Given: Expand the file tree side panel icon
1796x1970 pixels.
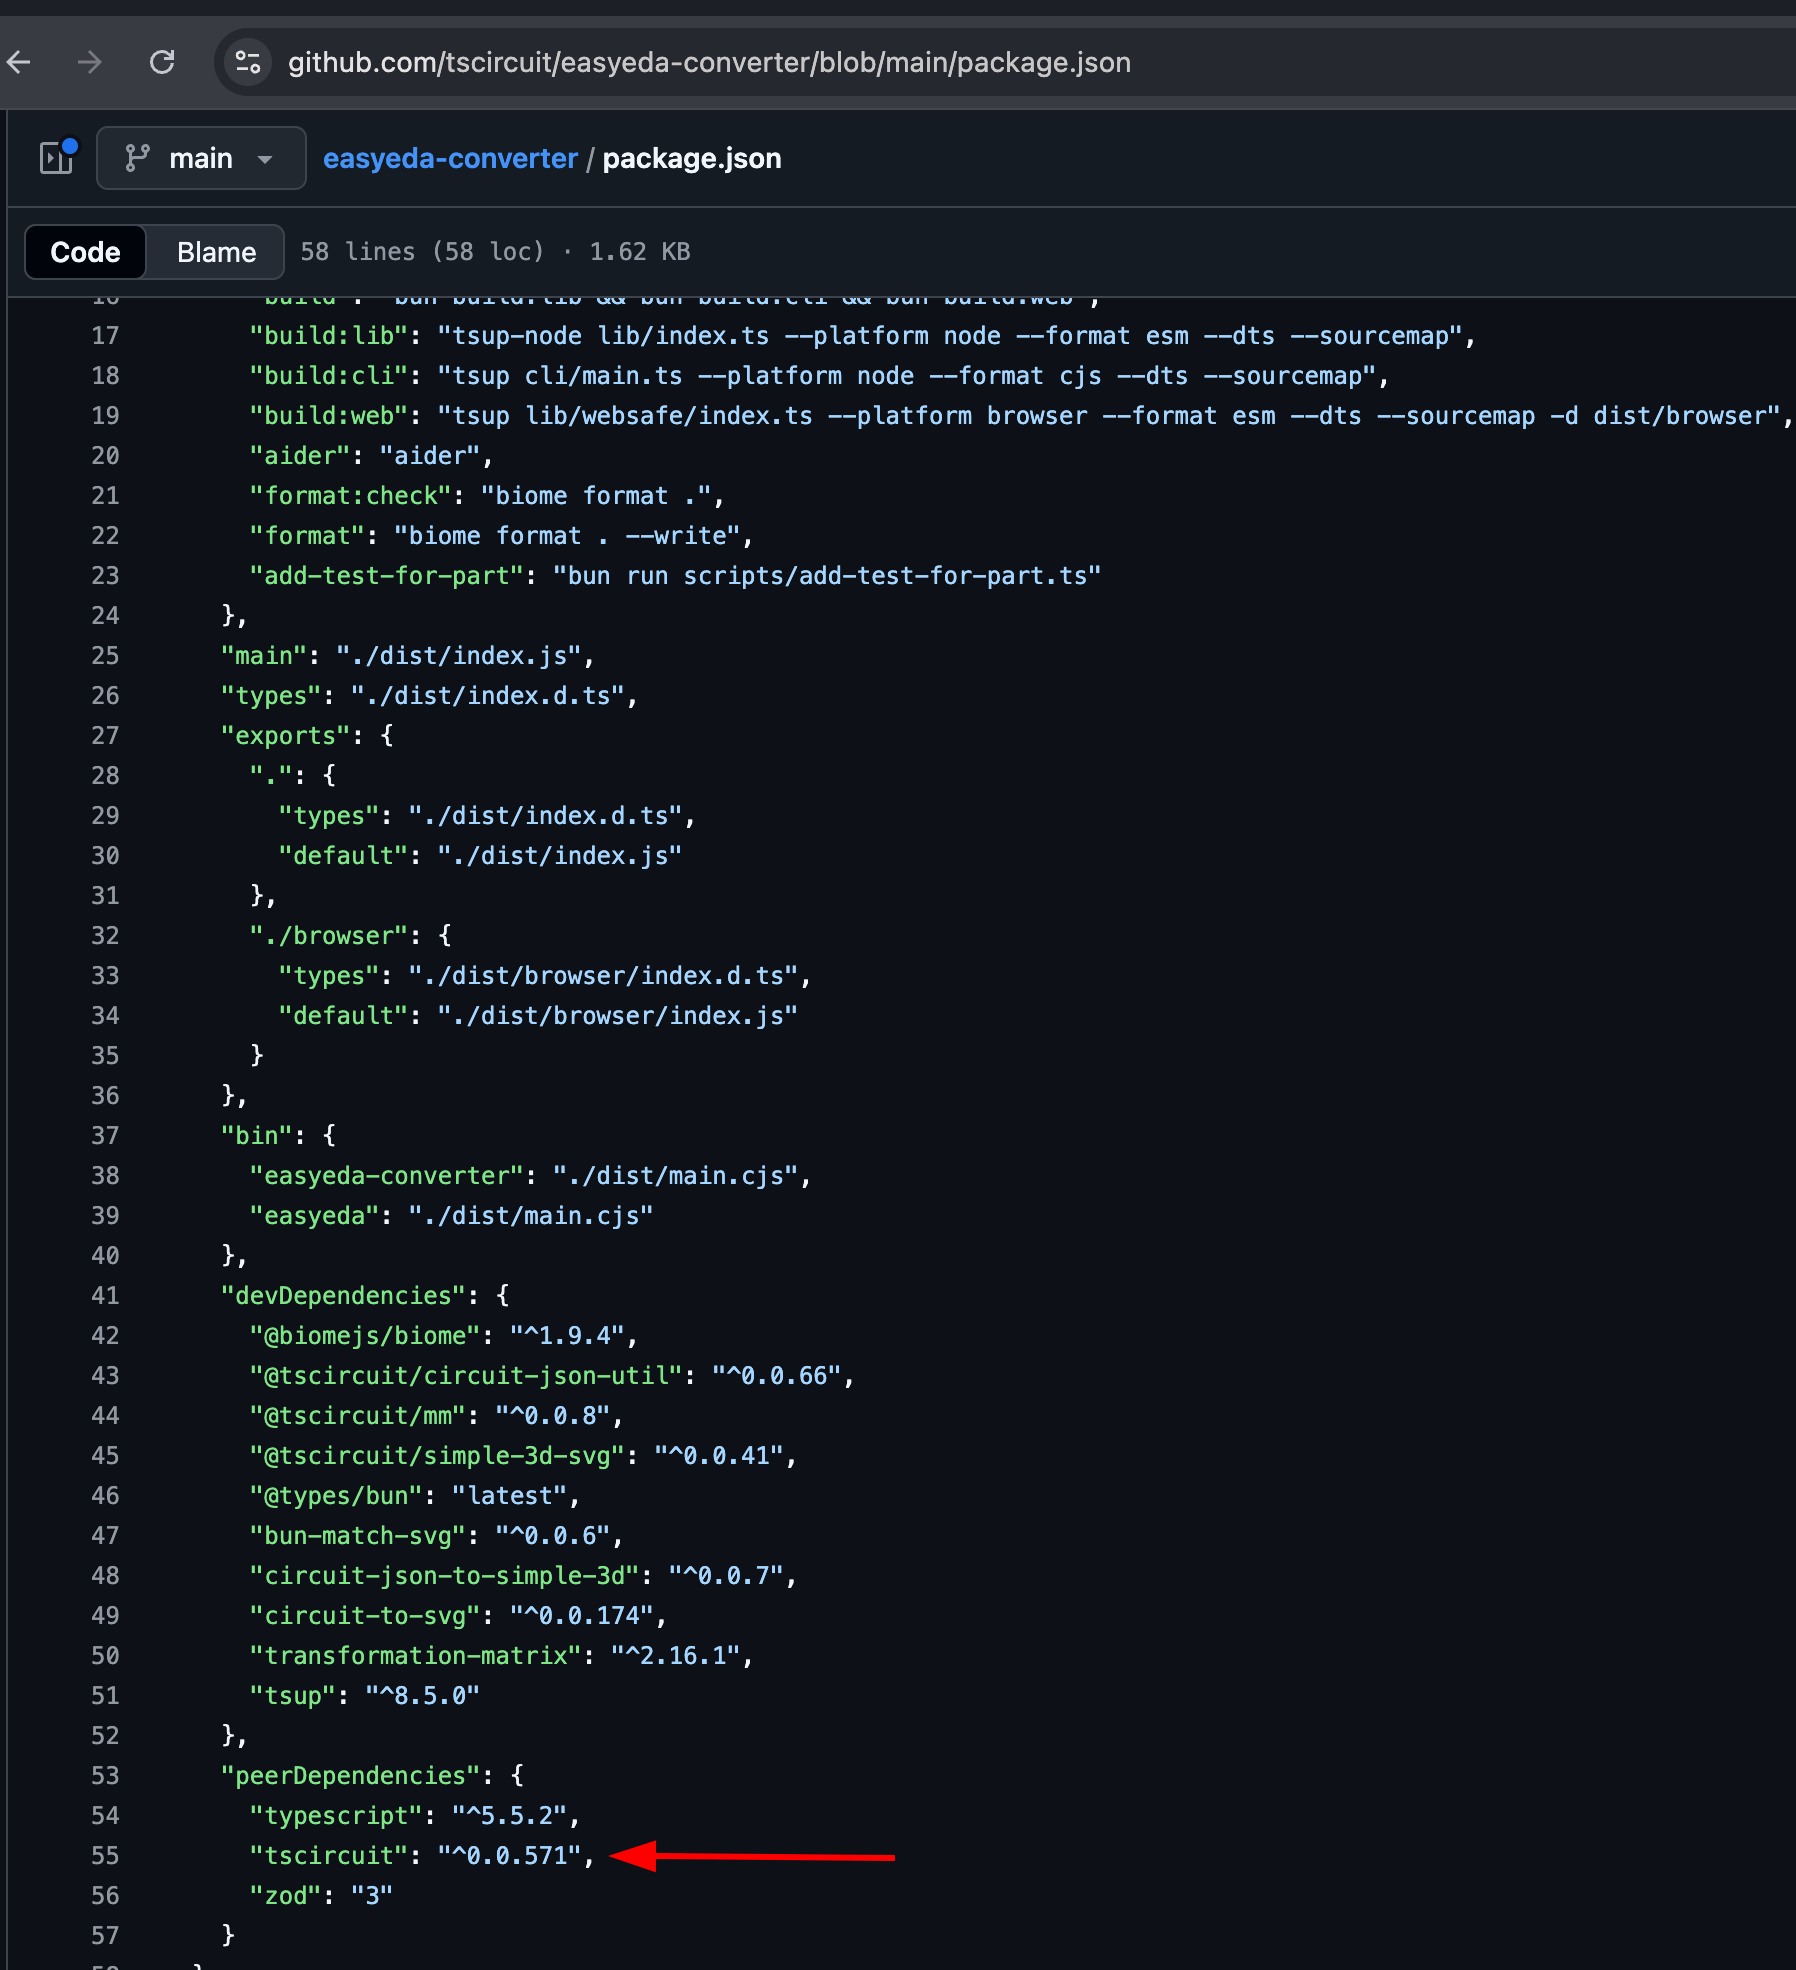Looking at the screenshot, I should [57, 158].
